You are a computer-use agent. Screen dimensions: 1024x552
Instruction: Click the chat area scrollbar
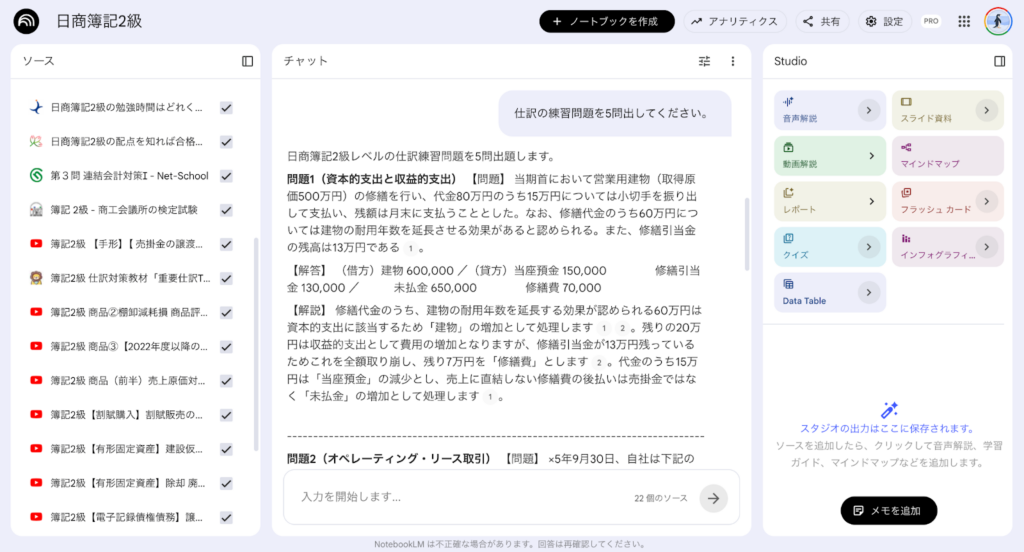point(747,235)
